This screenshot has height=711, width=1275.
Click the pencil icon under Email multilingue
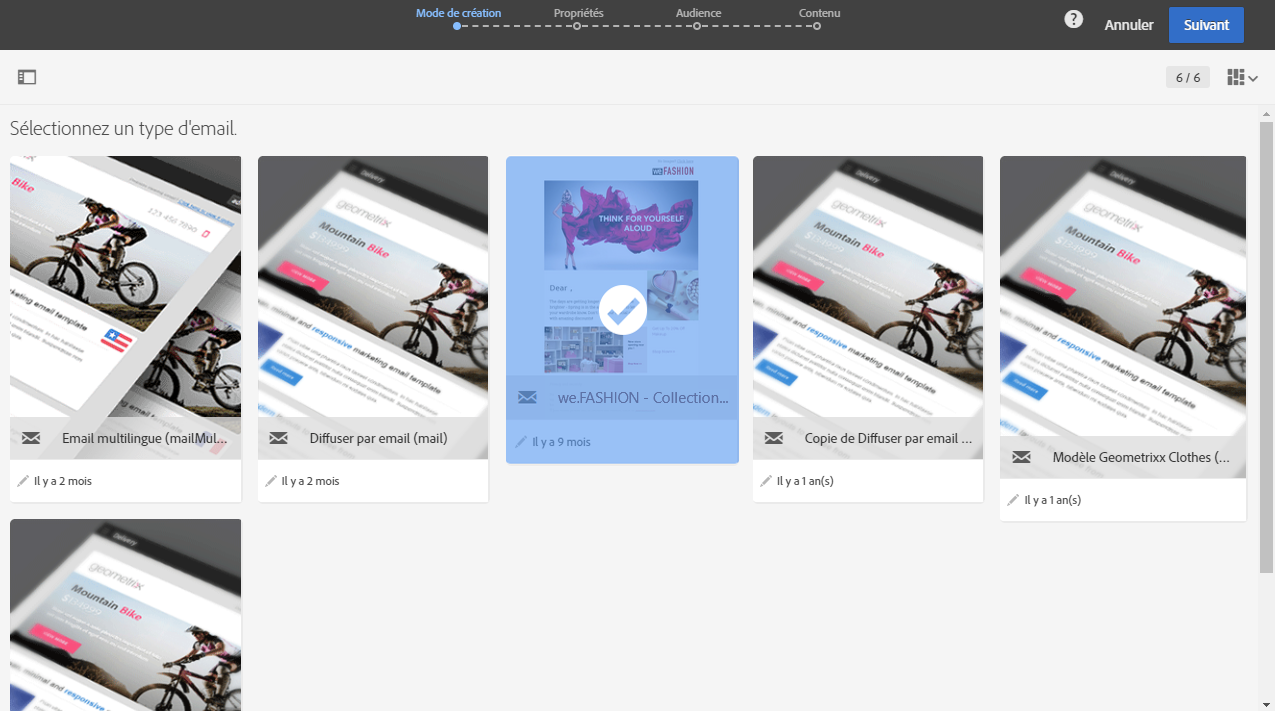coord(23,481)
